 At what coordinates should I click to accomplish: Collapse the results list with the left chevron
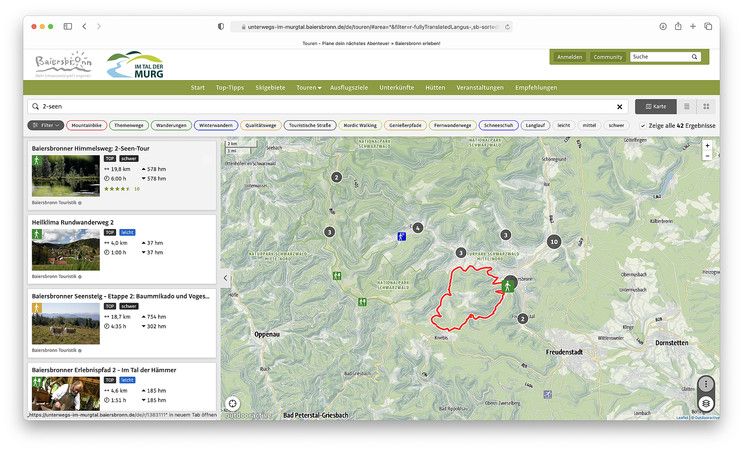pos(226,278)
